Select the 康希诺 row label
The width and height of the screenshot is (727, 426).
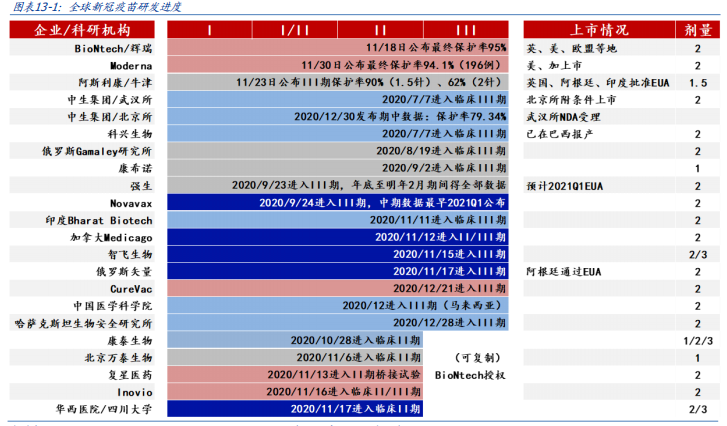pyautogui.click(x=135, y=168)
